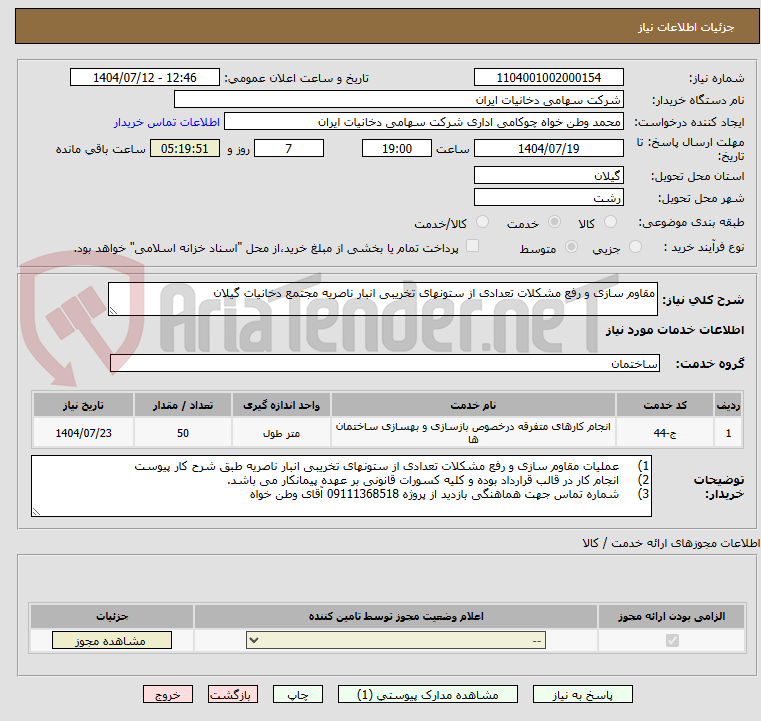Click the 'مشاهده مجوز' button
This screenshot has width=761, height=721.
point(112,640)
